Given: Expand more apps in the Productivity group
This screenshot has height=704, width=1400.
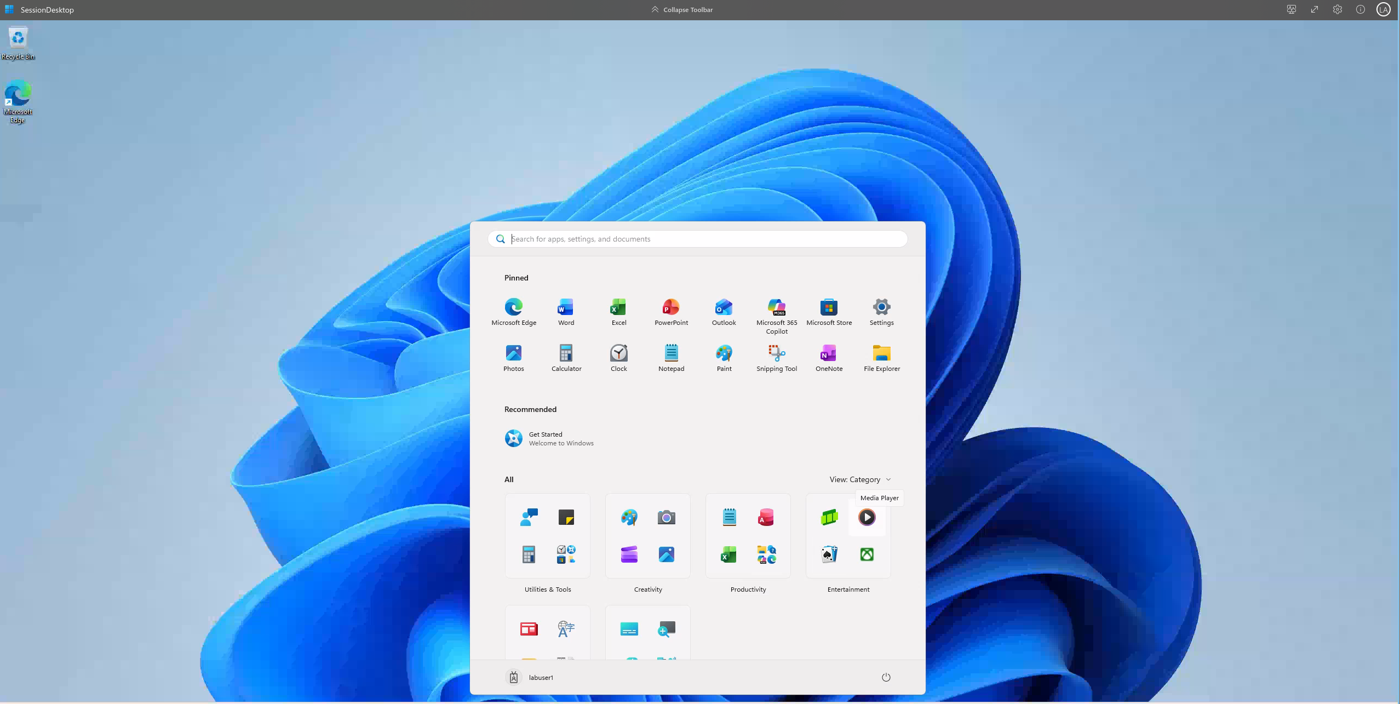Looking at the screenshot, I should point(766,555).
